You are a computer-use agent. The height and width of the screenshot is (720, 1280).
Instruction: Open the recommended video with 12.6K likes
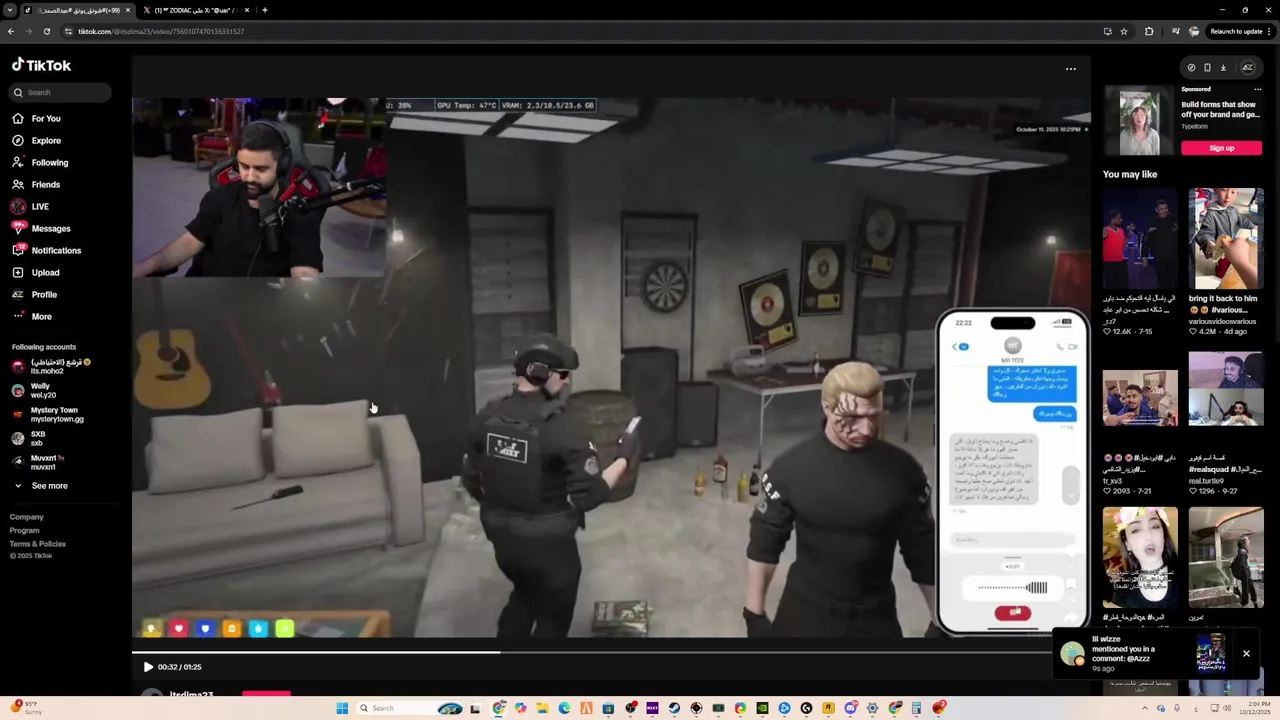[x=1140, y=239]
